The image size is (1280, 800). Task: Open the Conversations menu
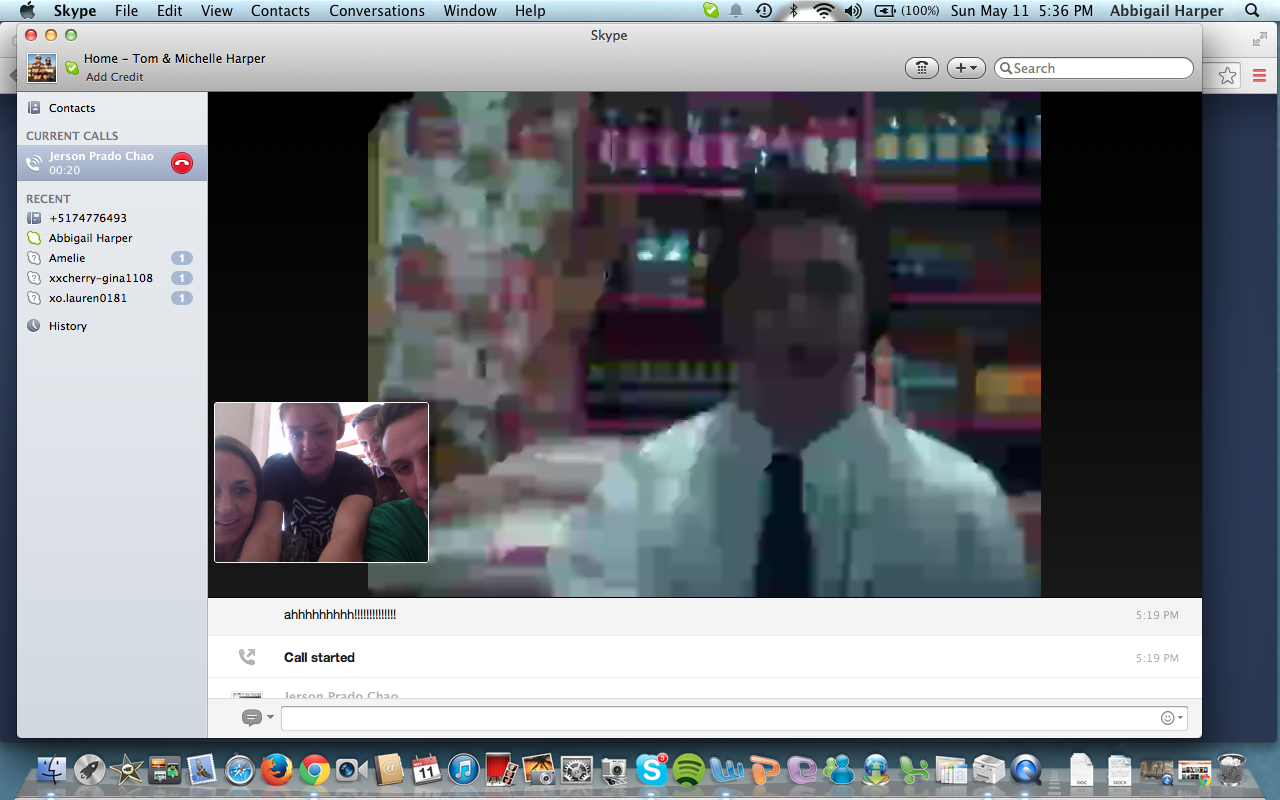click(377, 11)
